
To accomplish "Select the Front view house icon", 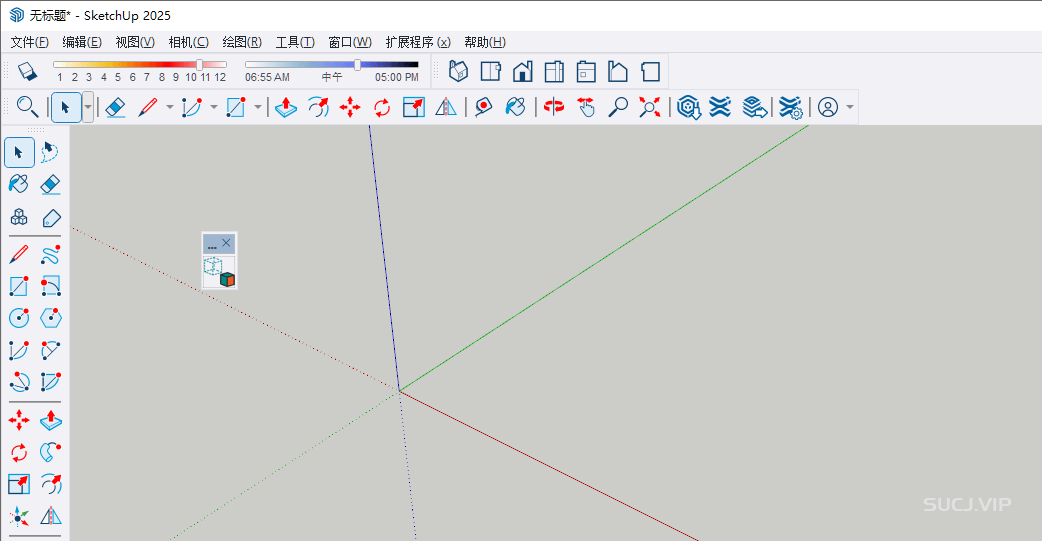I will point(522,72).
